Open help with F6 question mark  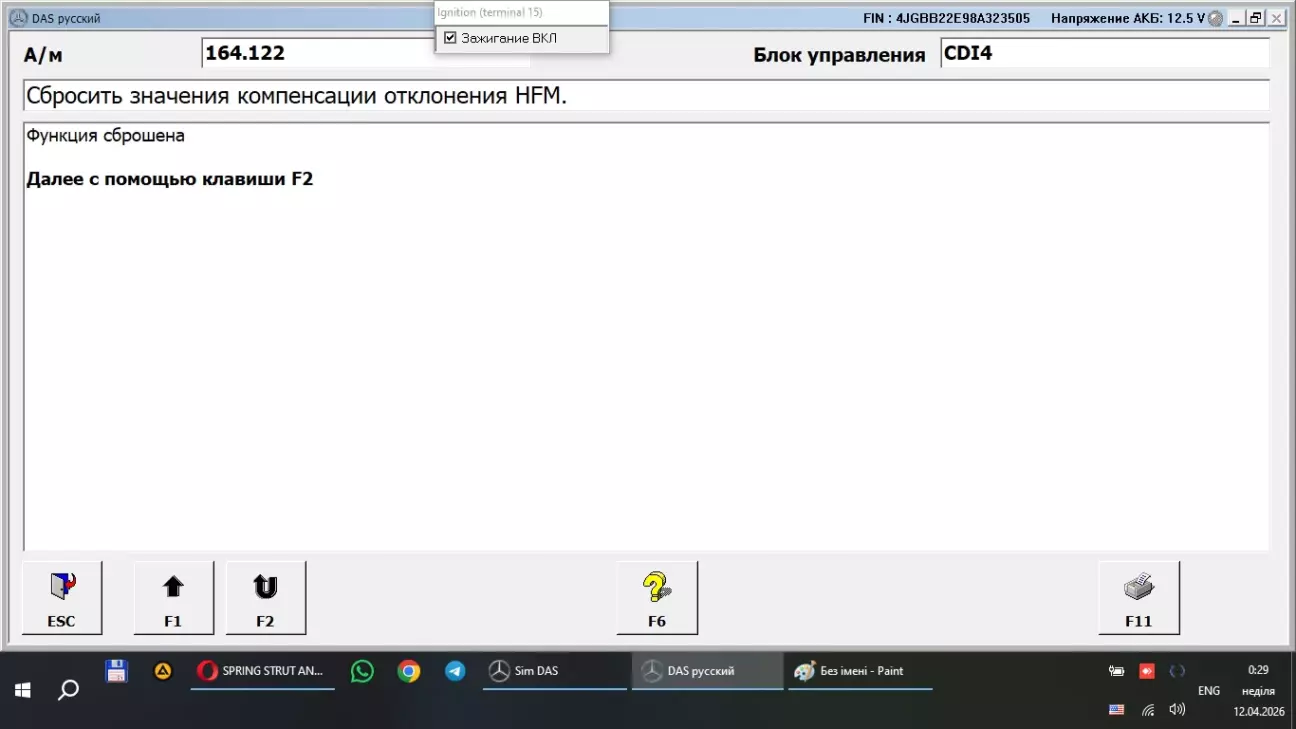656,598
